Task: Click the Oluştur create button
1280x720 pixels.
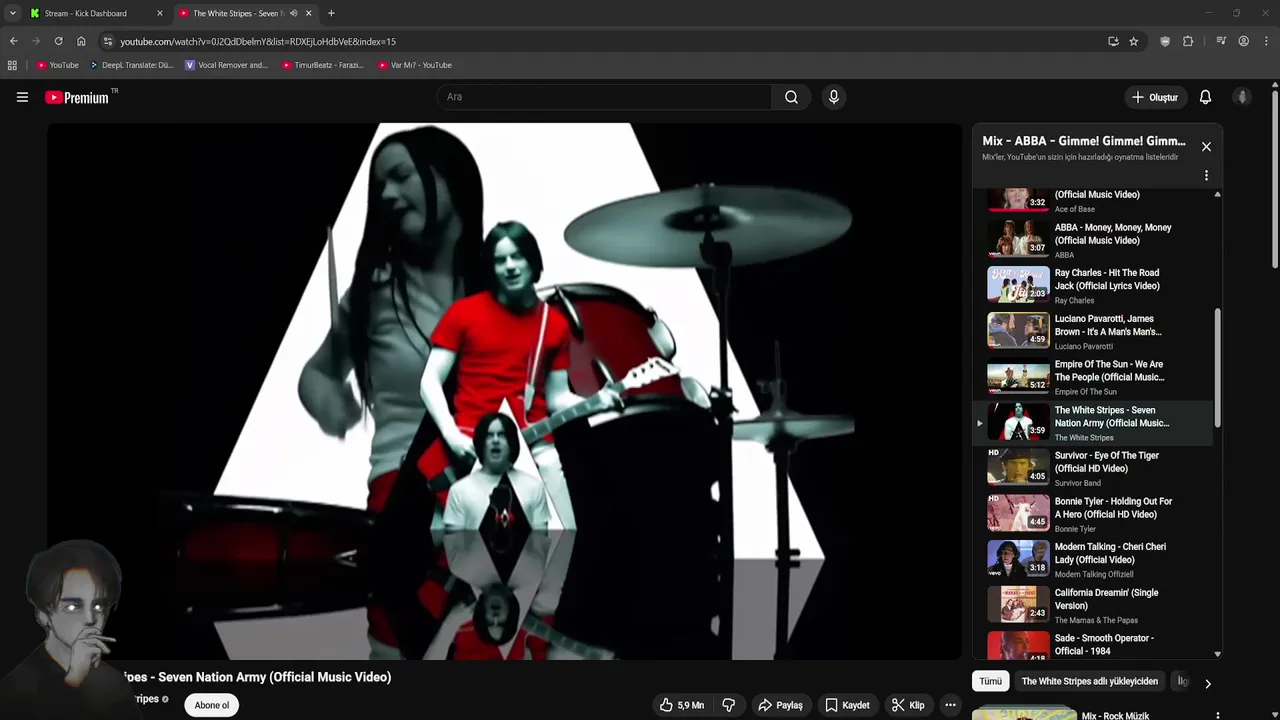Action: point(1154,97)
